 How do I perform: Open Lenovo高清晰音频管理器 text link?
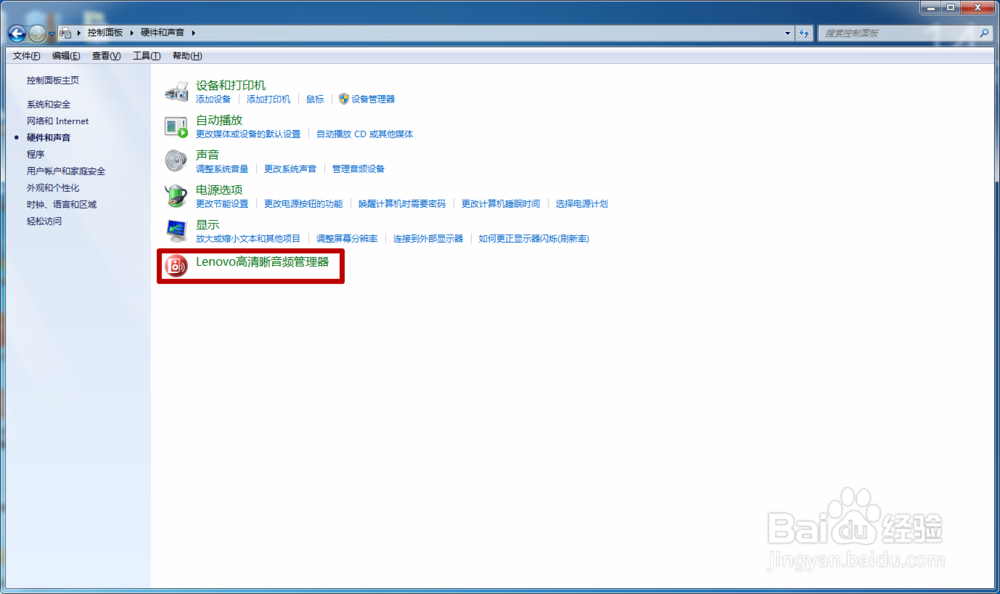tap(262, 262)
